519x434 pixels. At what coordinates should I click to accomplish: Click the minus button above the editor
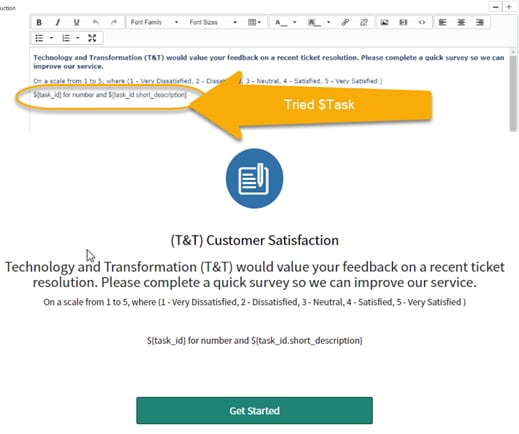496,7
